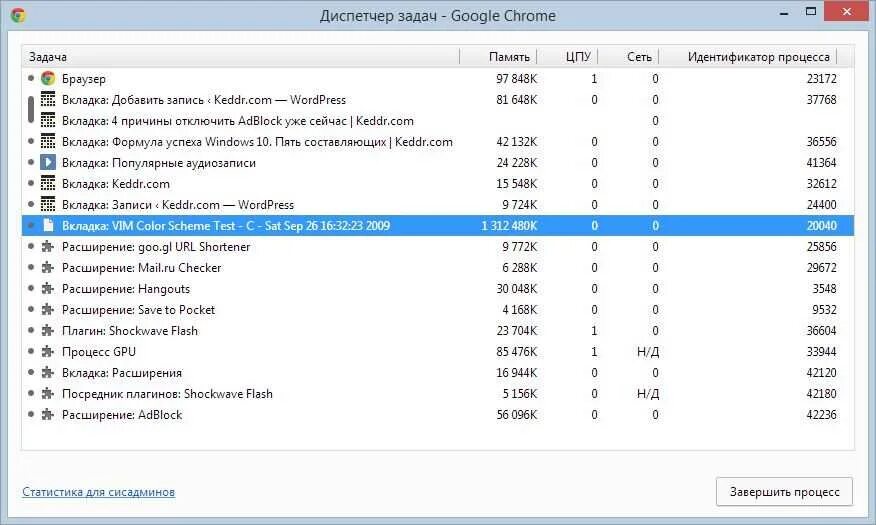Click Chrome logo in window title bar
876x525 pixels.
pos(18,15)
